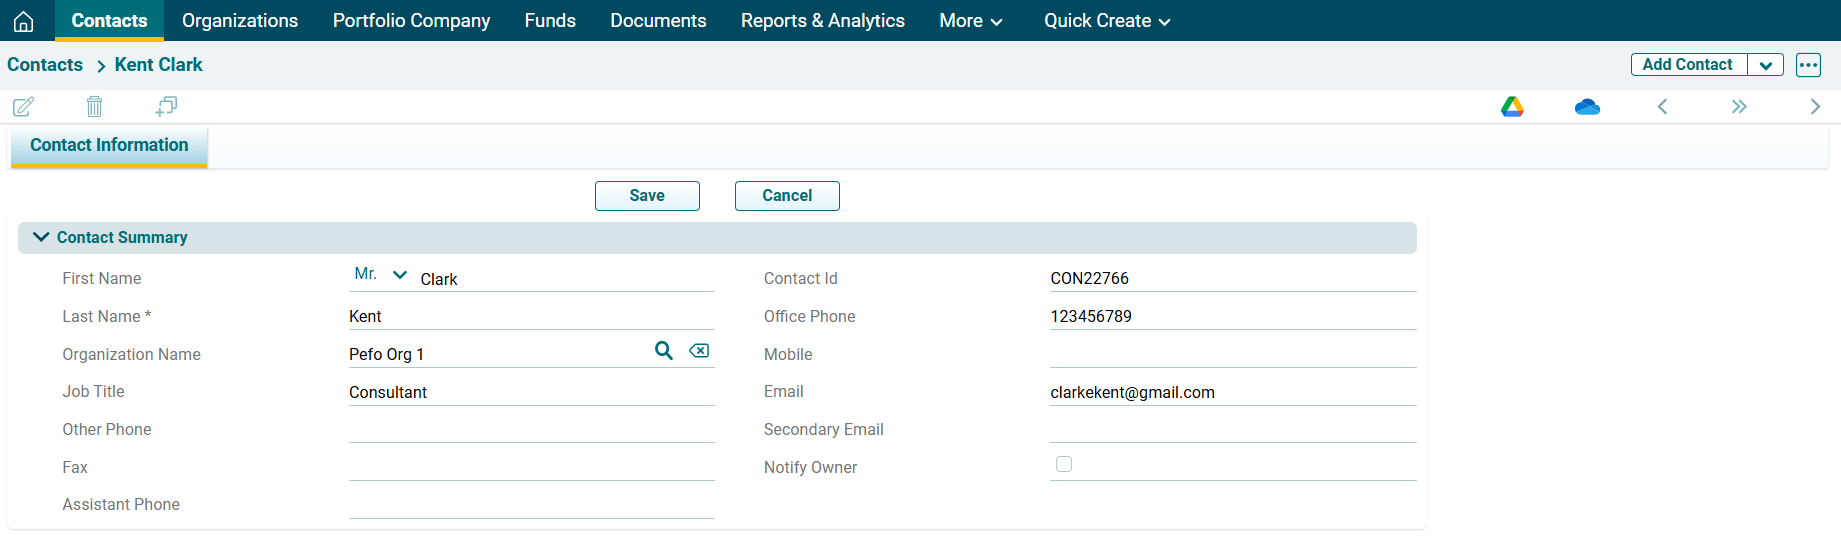
Task: Open the OneDrive cloud icon
Action: [x=1587, y=107]
